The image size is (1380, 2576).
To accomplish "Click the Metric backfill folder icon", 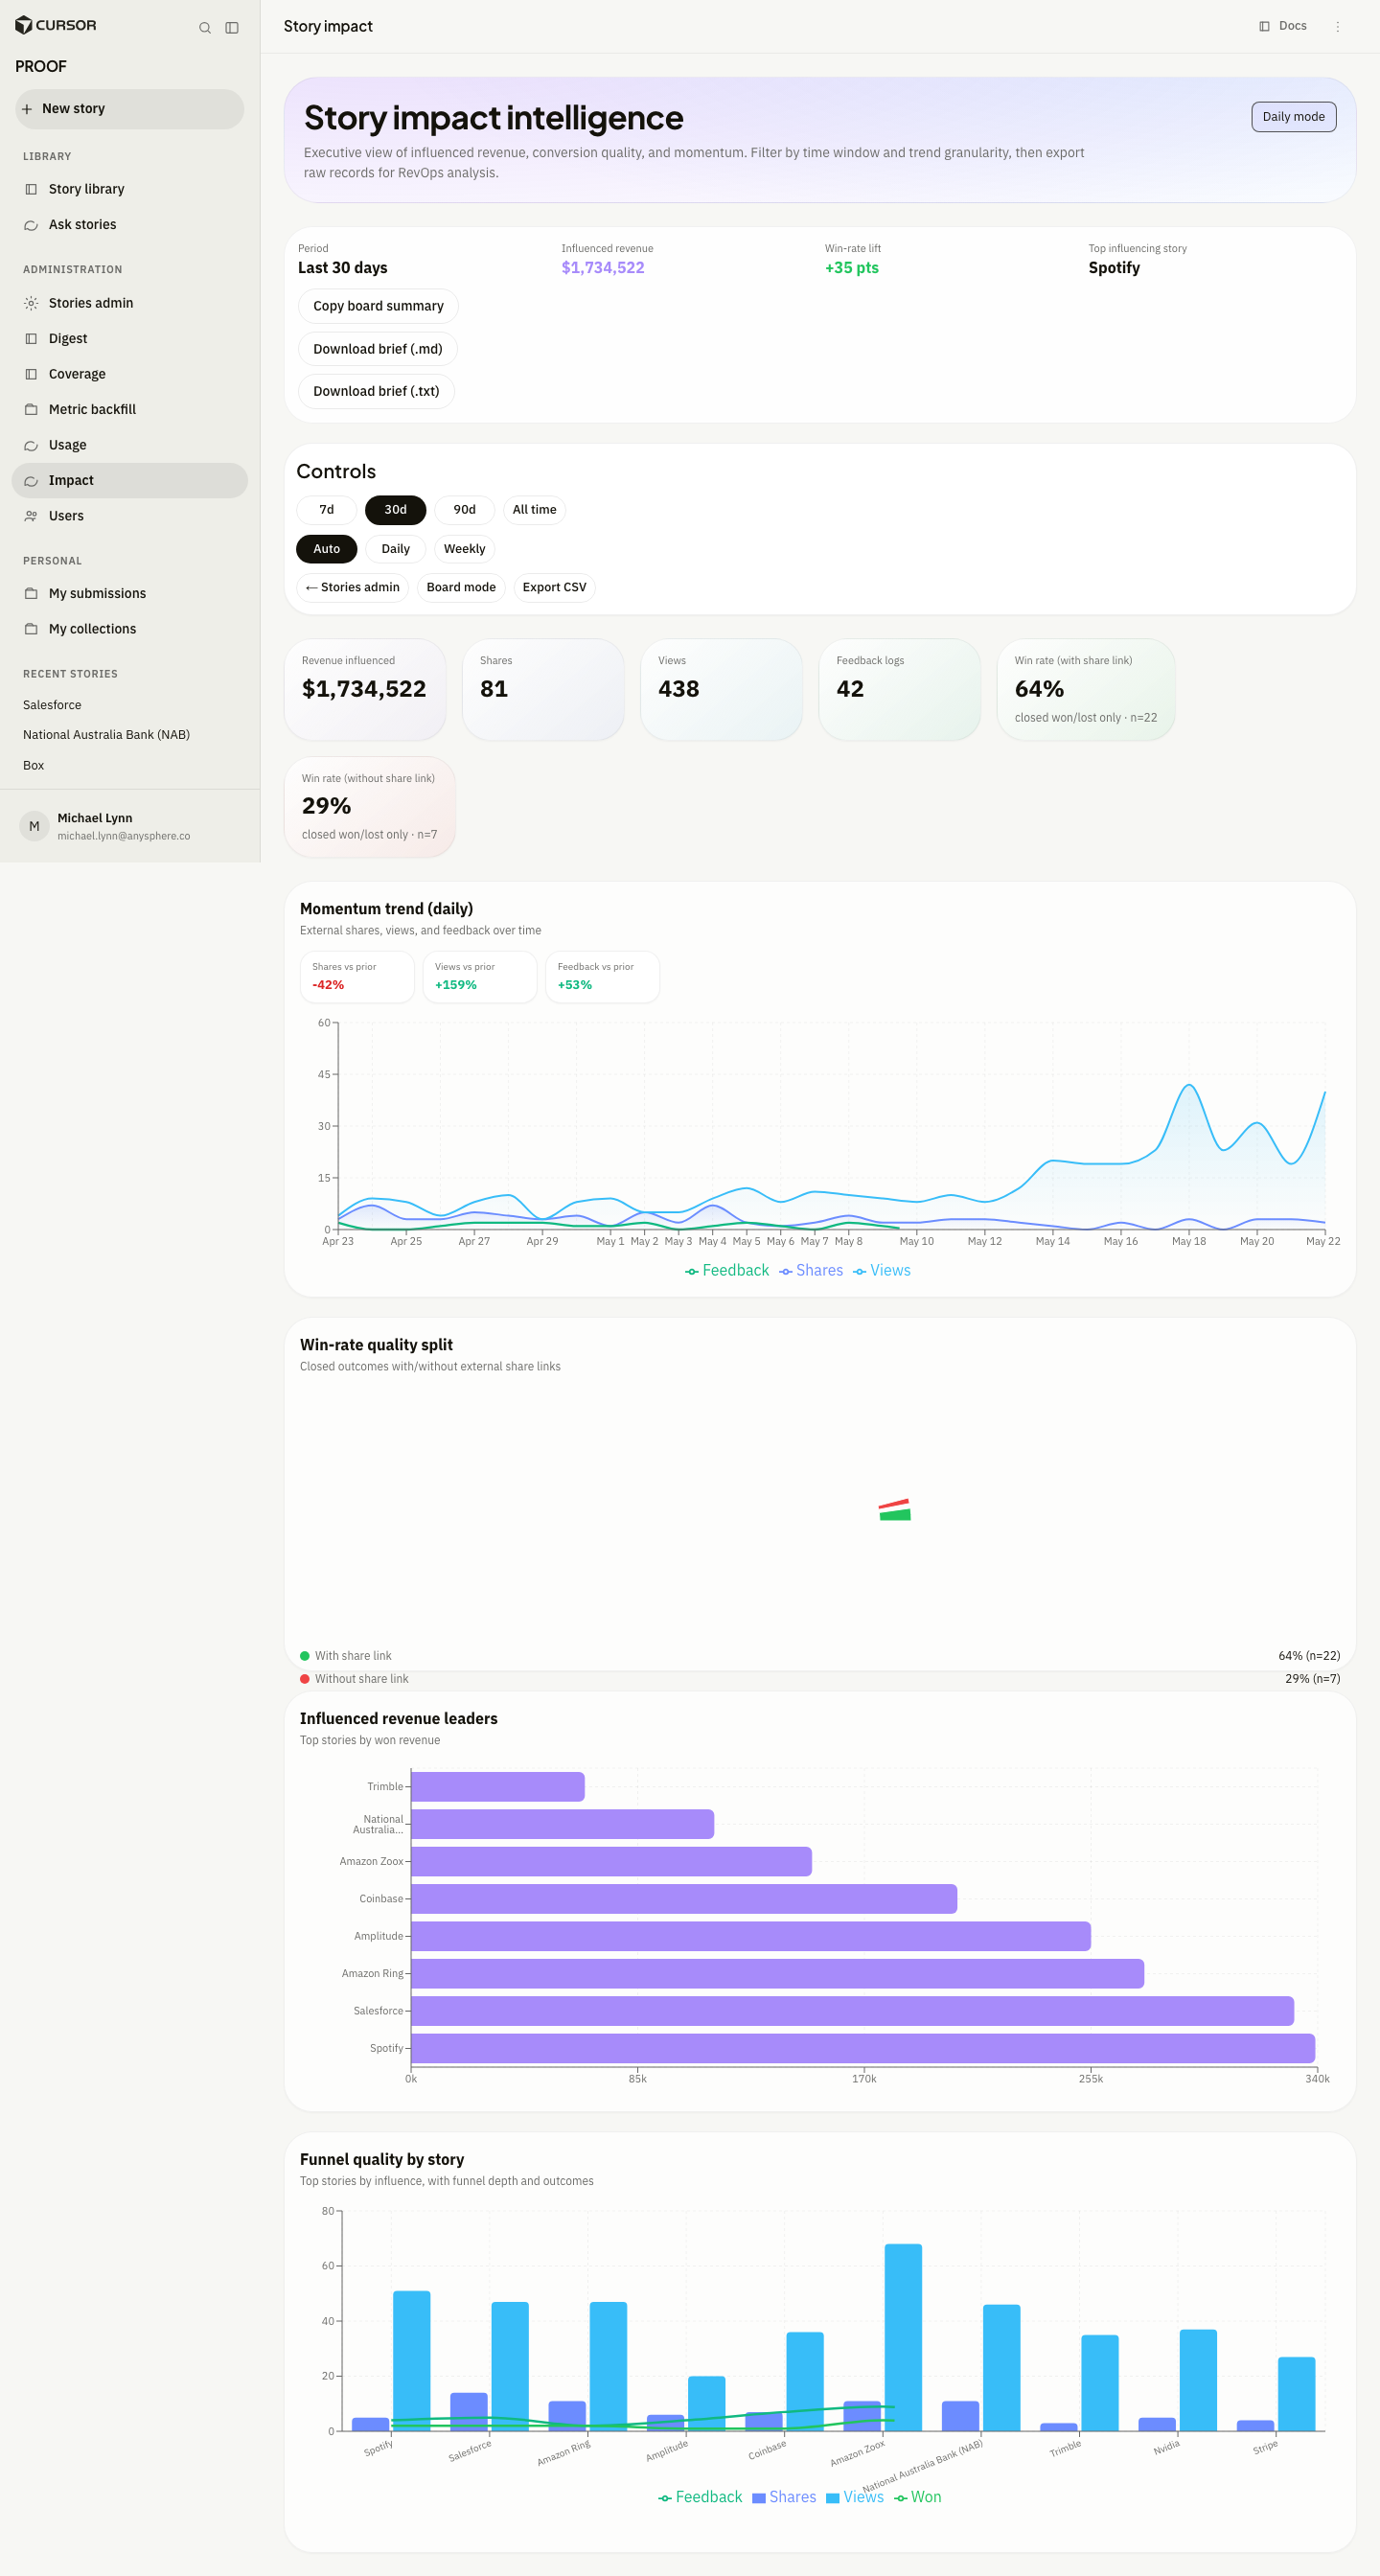I will 31,410.
